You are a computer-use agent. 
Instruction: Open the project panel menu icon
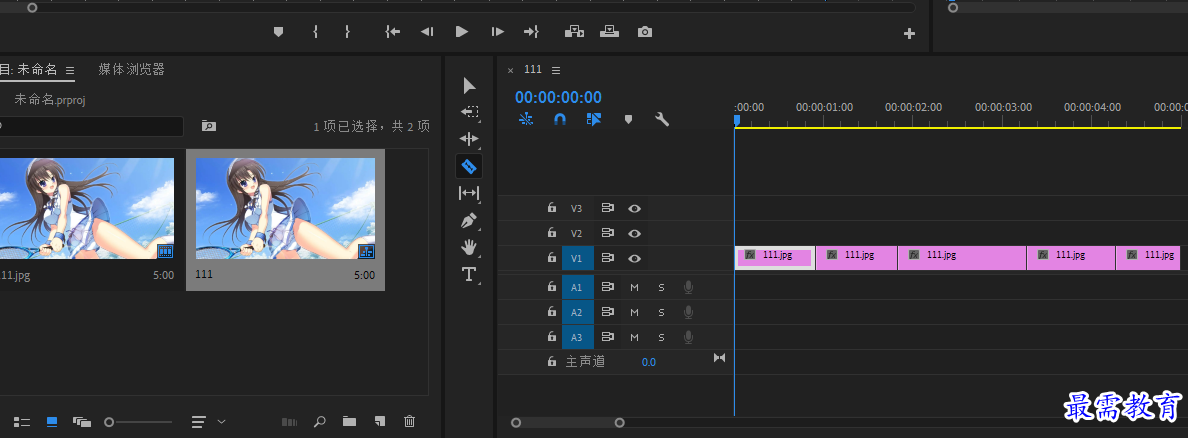pyautogui.click(x=70, y=70)
